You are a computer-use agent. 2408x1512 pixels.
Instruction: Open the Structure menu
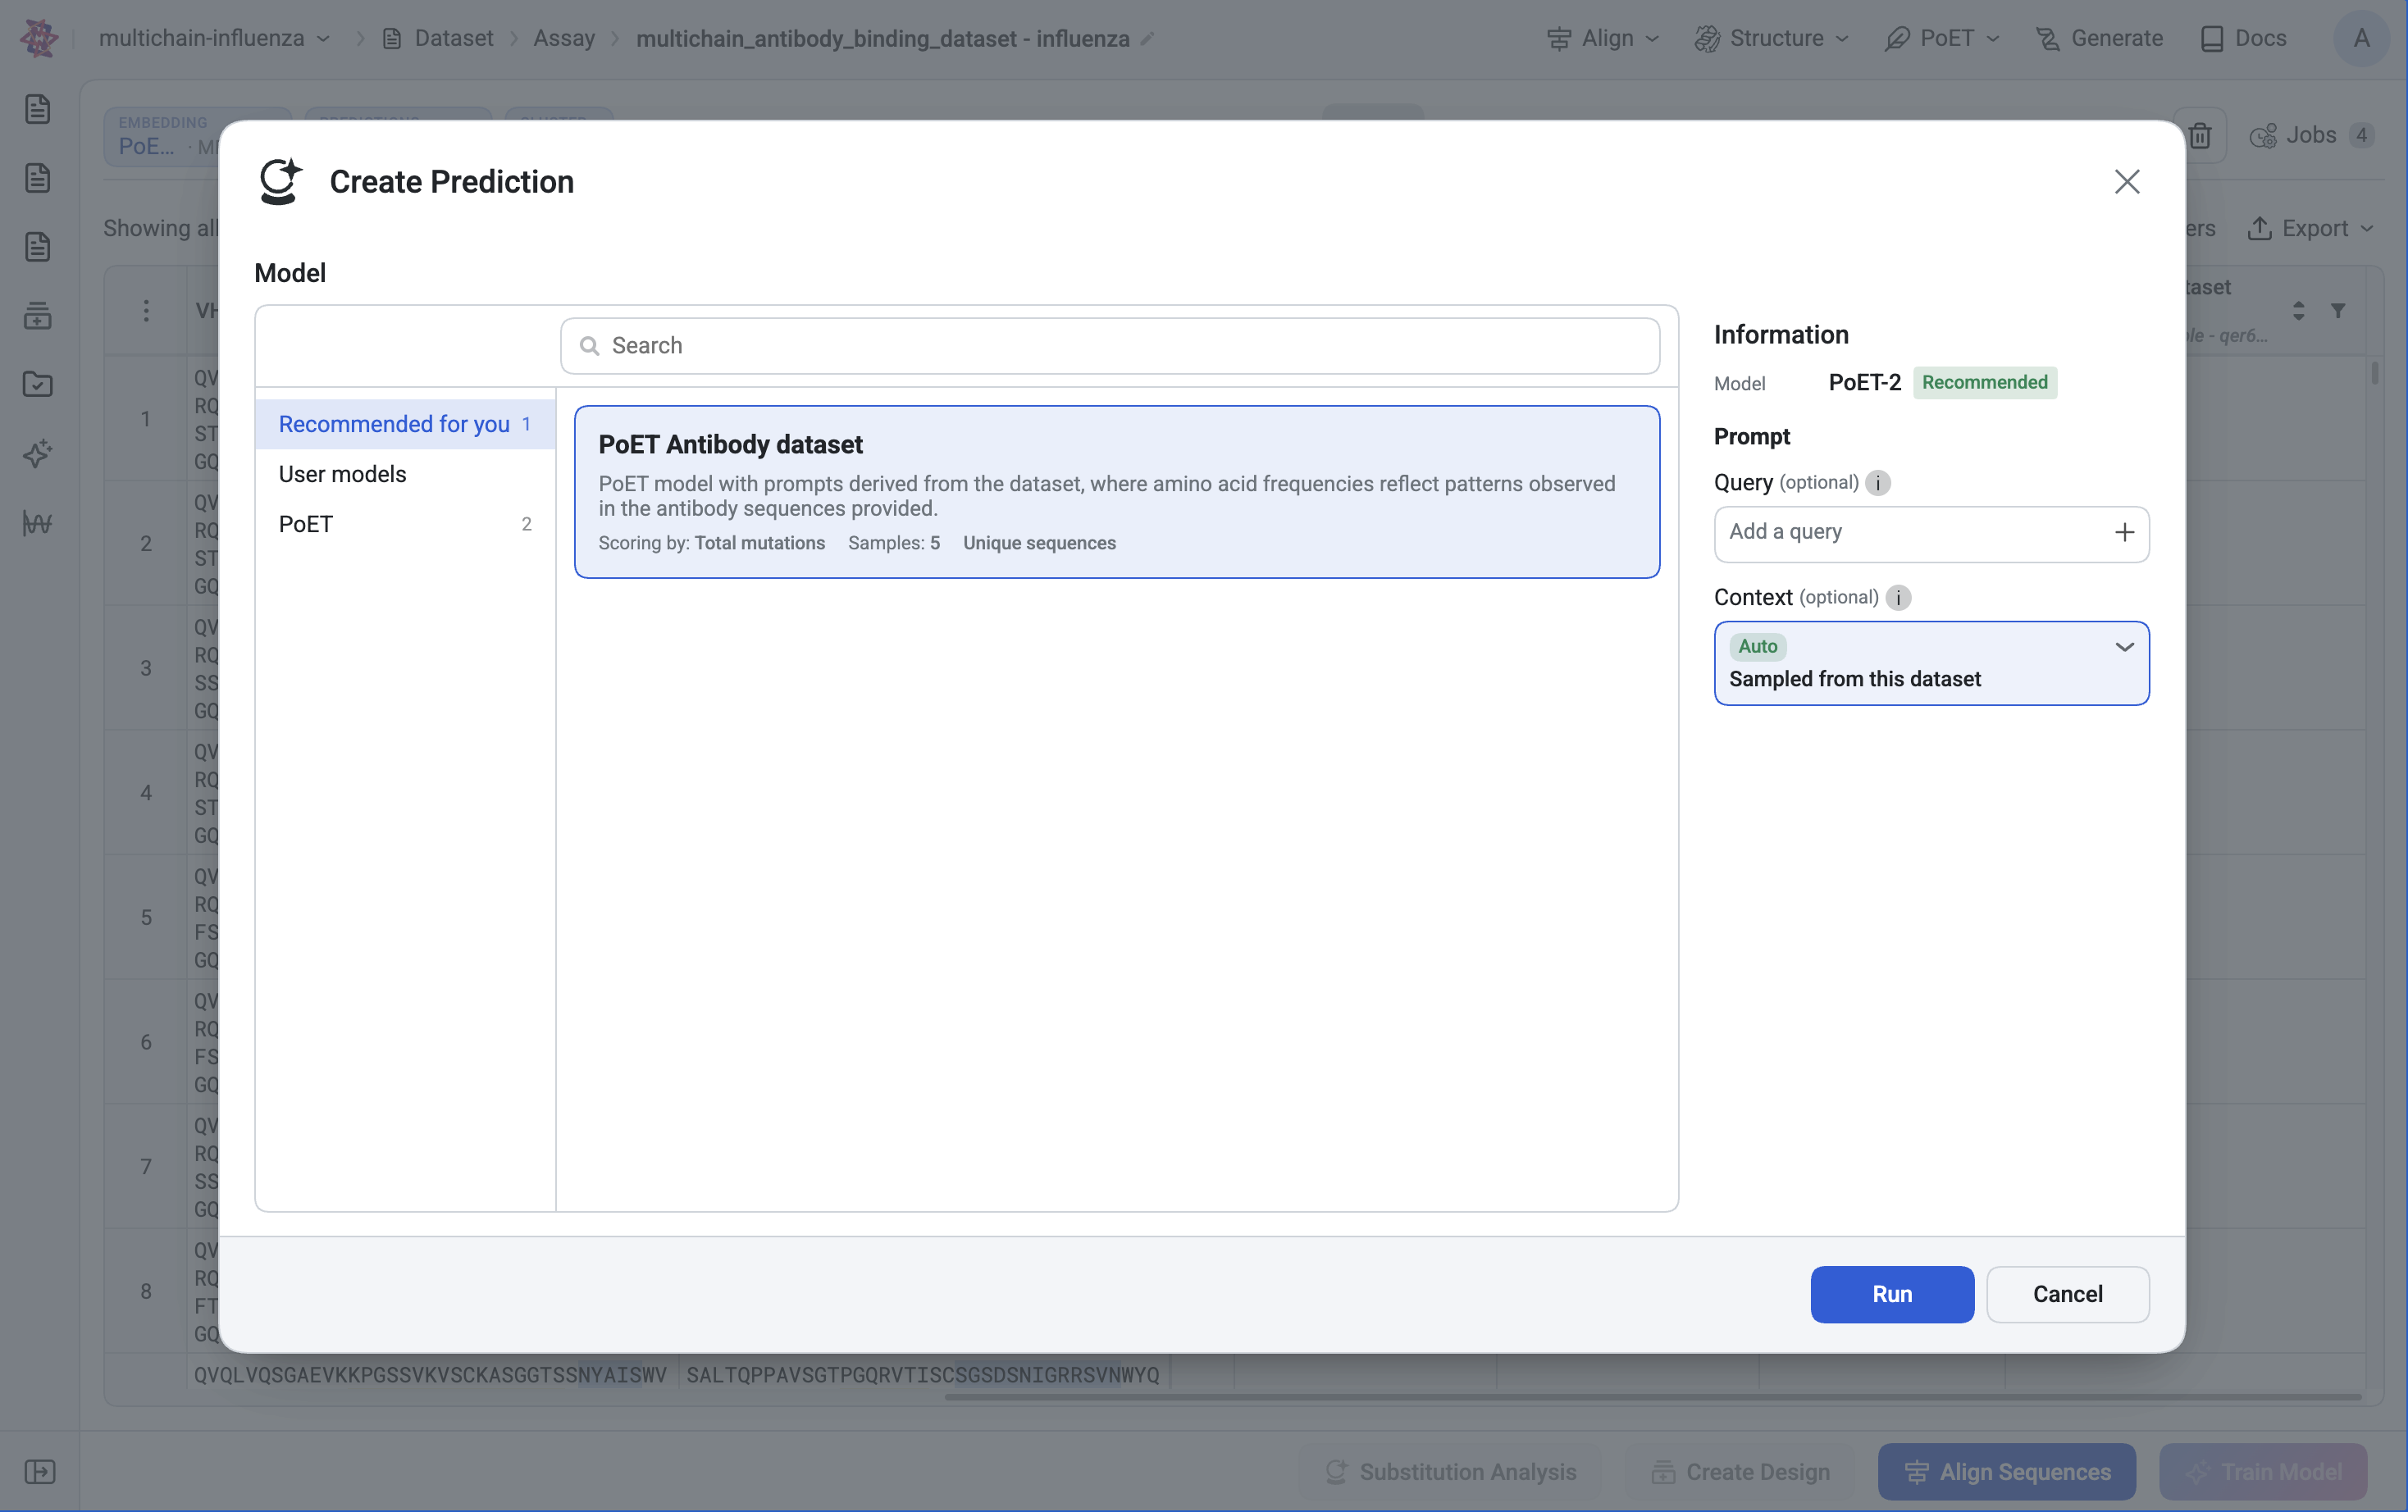coord(1771,39)
